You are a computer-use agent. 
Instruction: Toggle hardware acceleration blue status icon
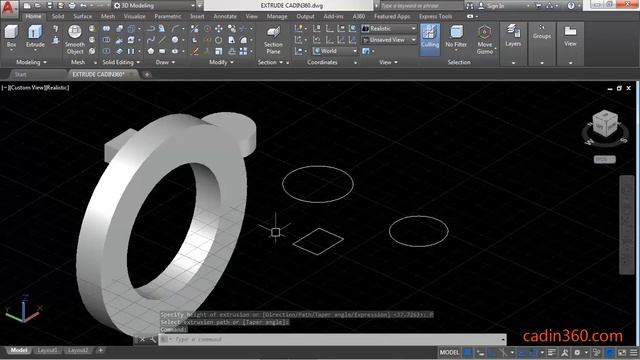(609, 352)
